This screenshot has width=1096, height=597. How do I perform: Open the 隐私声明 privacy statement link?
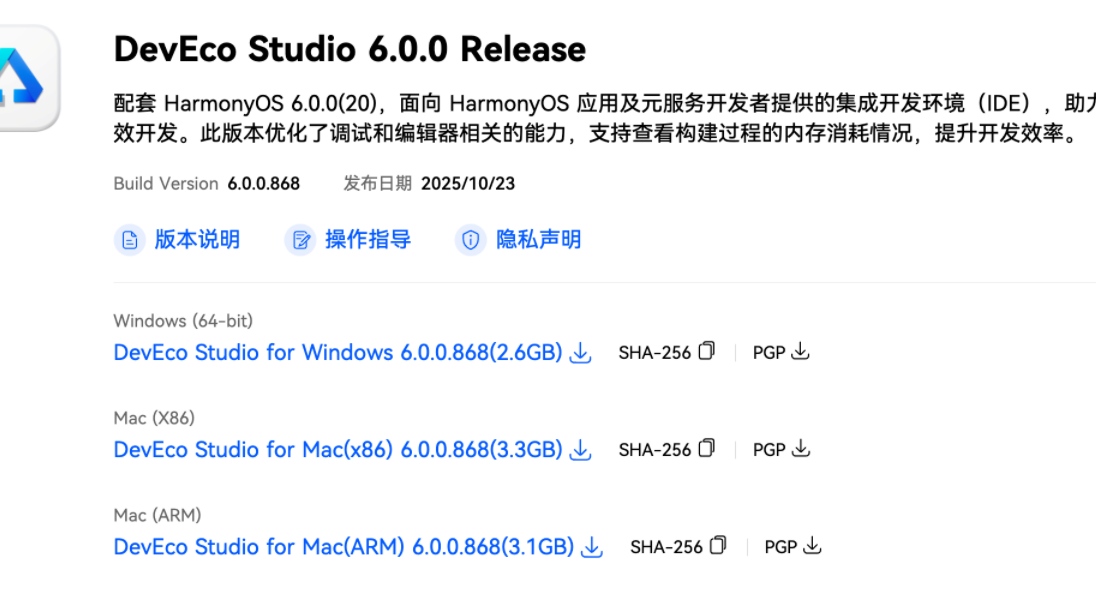point(538,240)
